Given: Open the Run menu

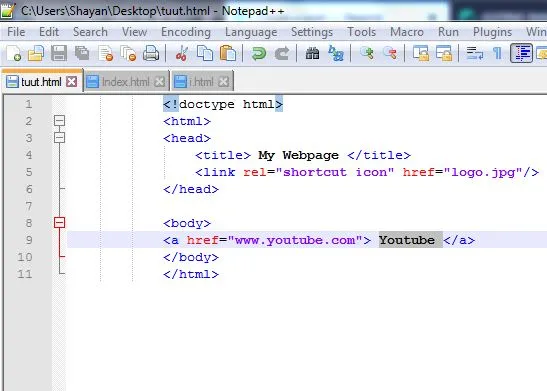Looking at the screenshot, I should 448,32.
